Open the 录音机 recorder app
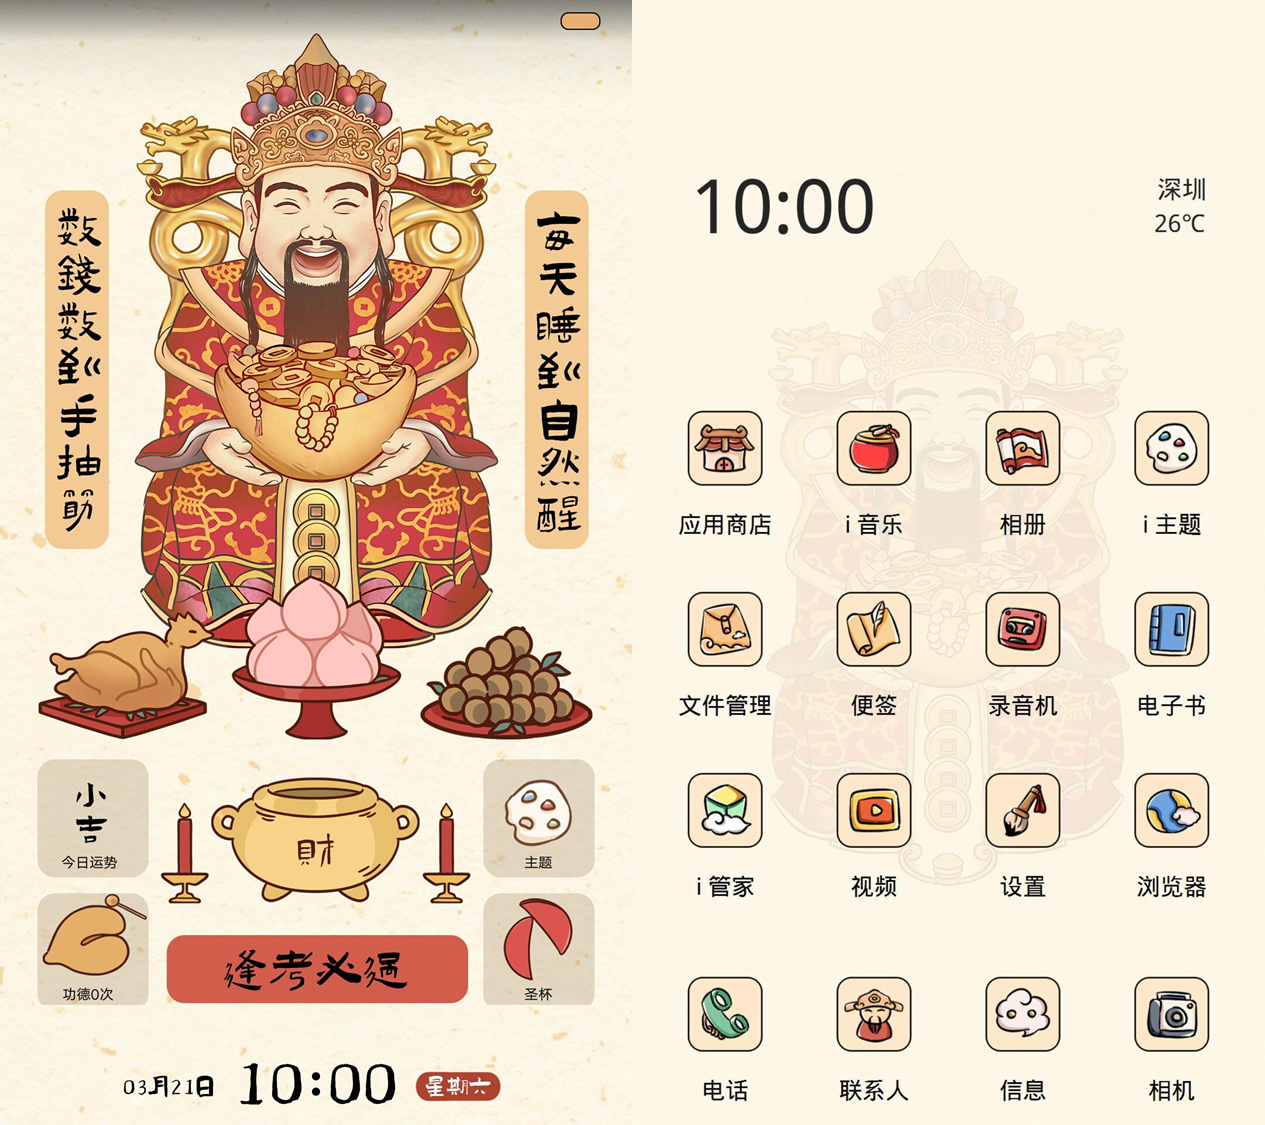 [1023, 629]
